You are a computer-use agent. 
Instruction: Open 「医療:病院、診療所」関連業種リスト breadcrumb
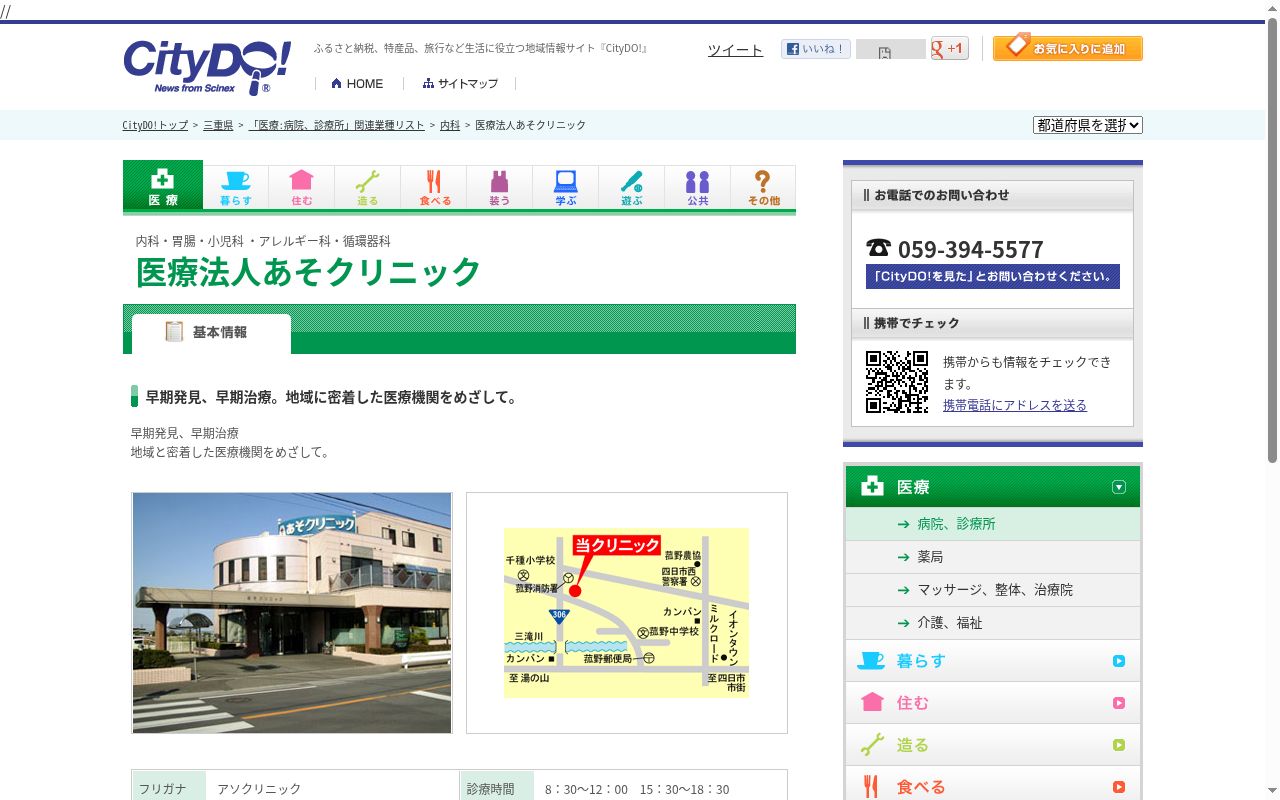coord(337,125)
